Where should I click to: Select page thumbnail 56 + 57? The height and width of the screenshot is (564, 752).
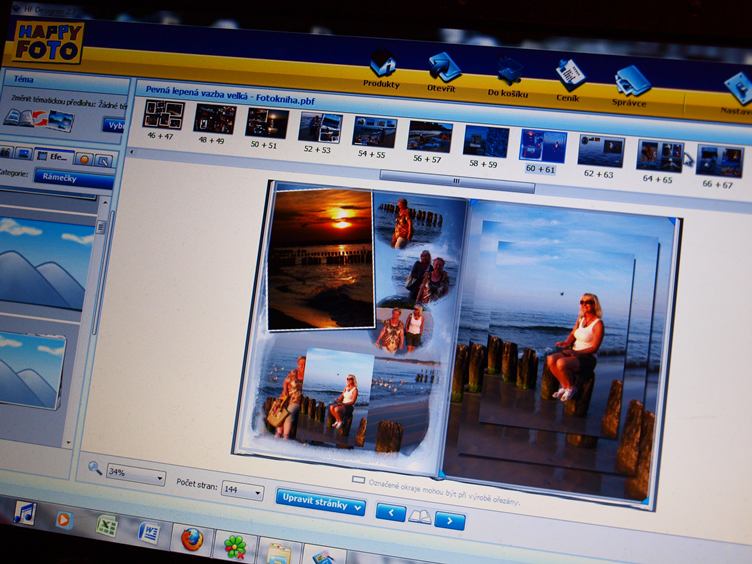pyautogui.click(x=429, y=137)
